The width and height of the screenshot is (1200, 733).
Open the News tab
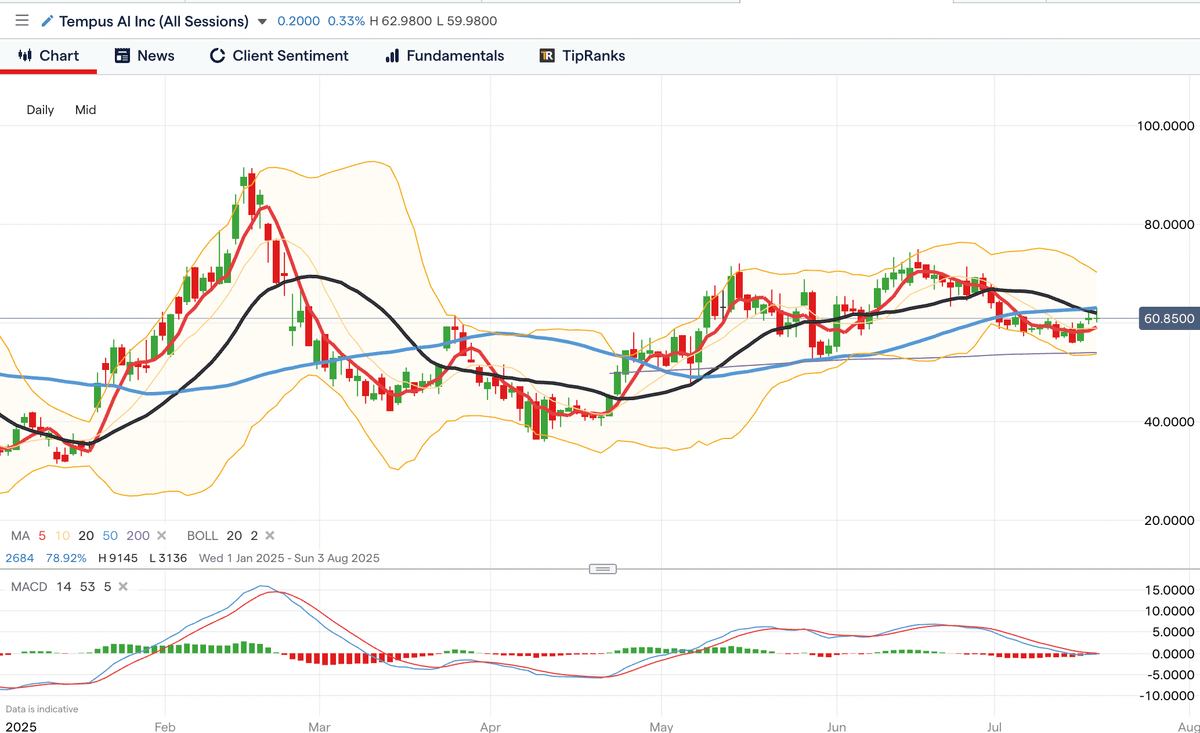pyautogui.click(x=144, y=56)
